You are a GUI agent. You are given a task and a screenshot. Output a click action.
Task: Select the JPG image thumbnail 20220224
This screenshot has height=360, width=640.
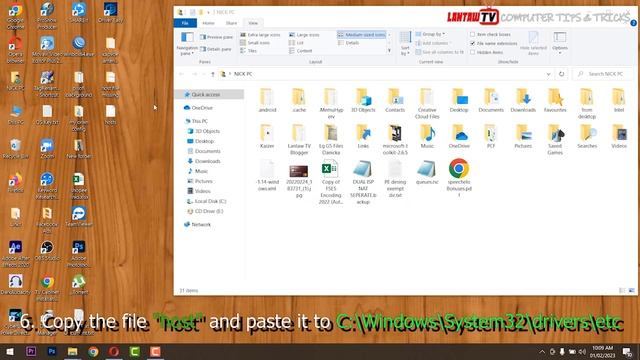pyautogui.click(x=299, y=181)
